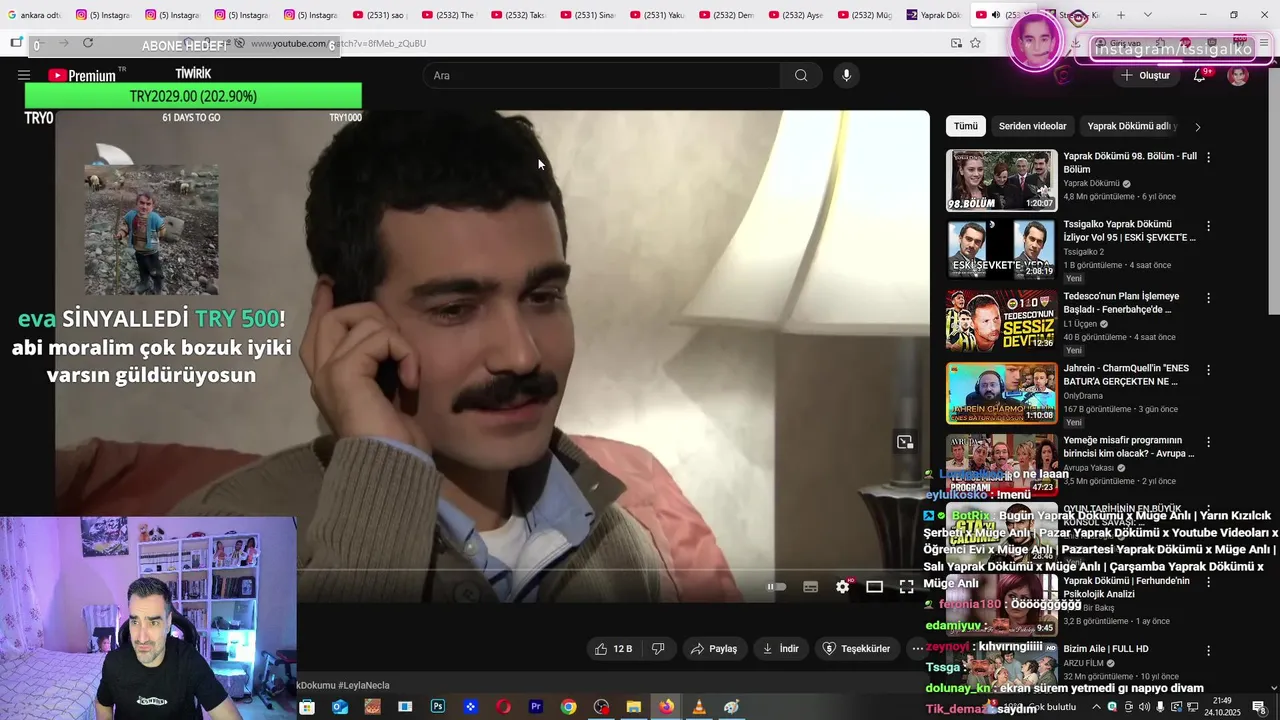Toggle subtitles in the video player
Screen dimensions: 1280x720
click(810, 587)
